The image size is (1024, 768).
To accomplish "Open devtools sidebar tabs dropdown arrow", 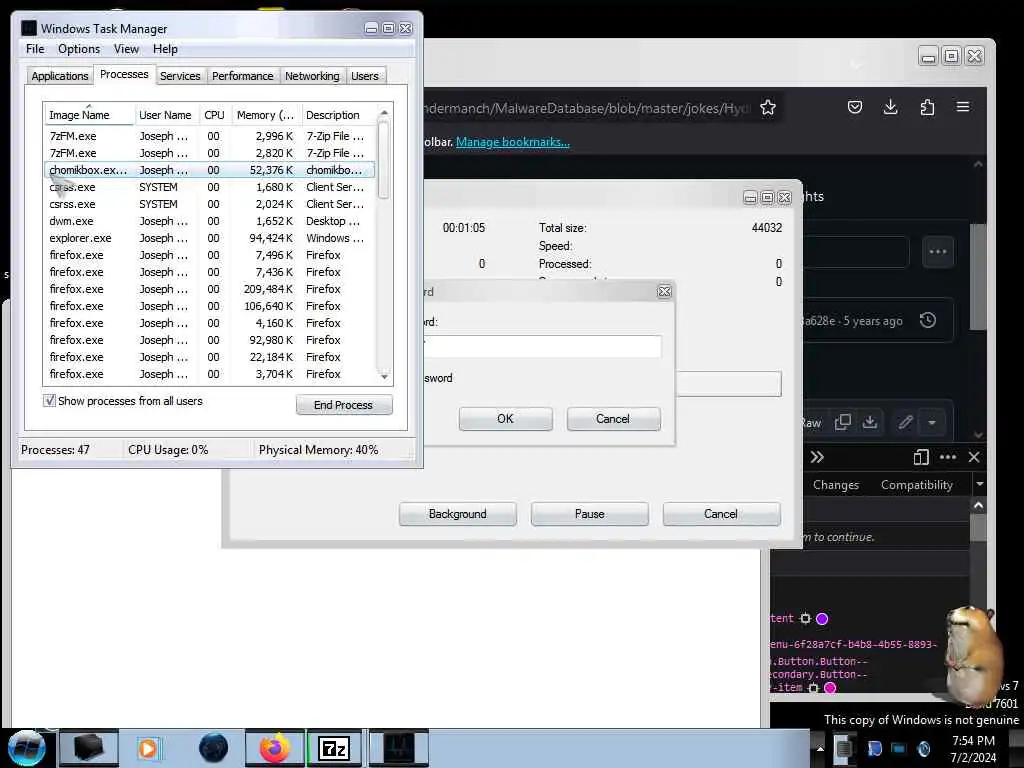I will tap(980, 484).
